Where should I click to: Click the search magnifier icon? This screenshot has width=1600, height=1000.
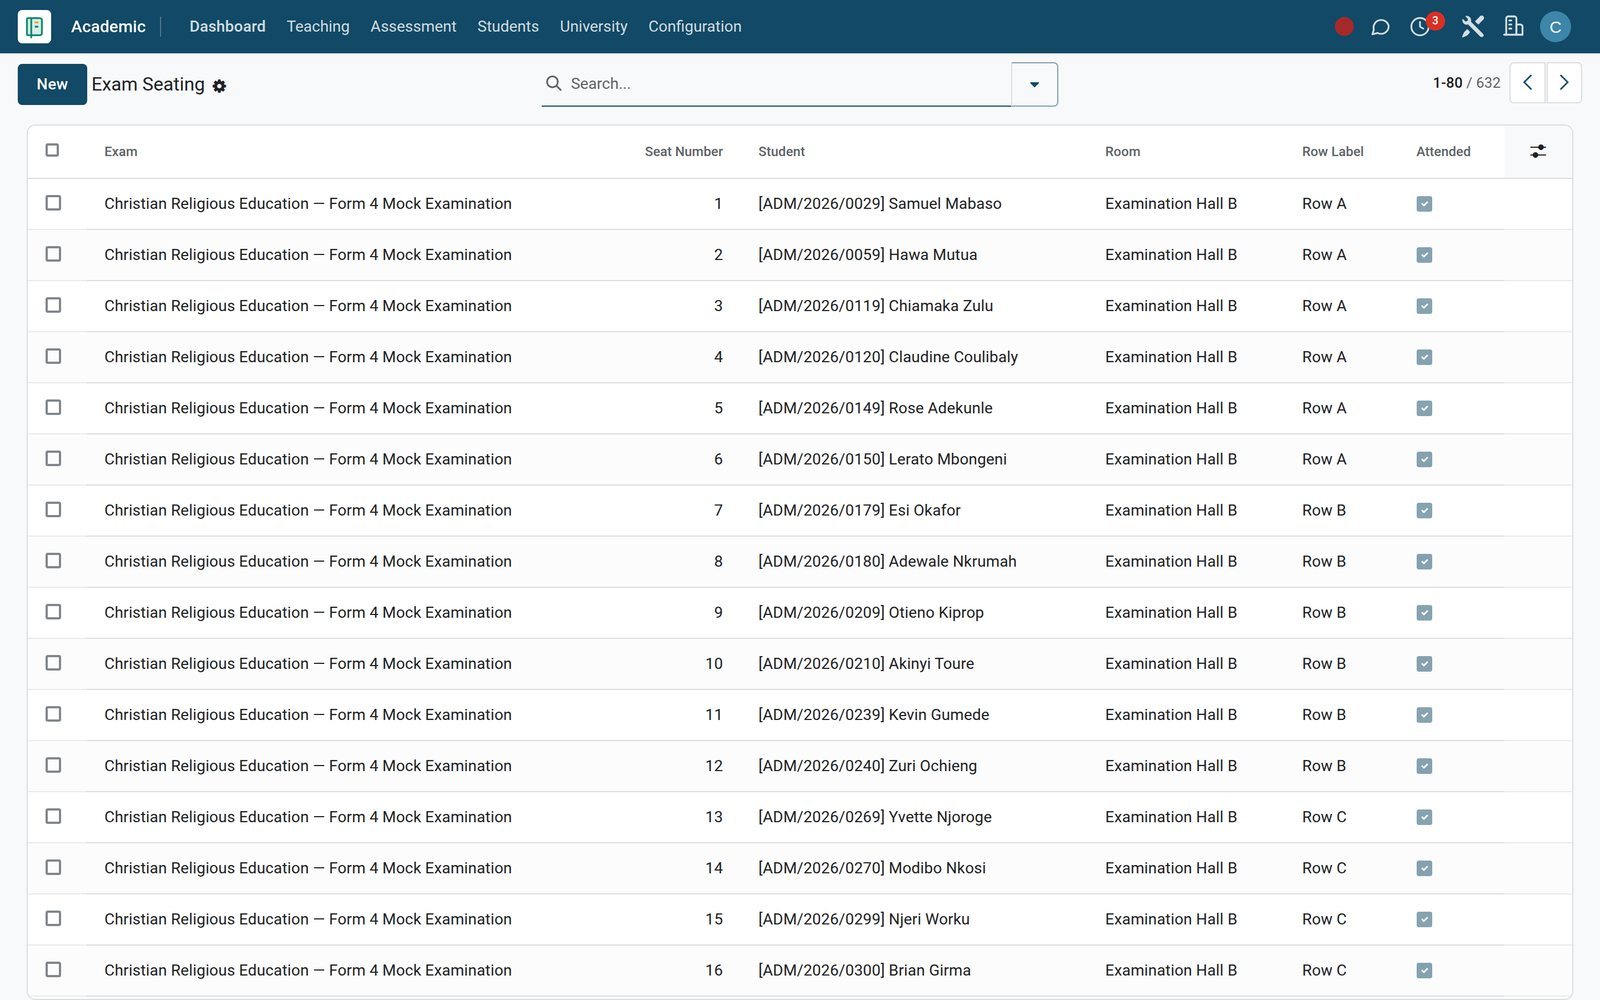[553, 83]
